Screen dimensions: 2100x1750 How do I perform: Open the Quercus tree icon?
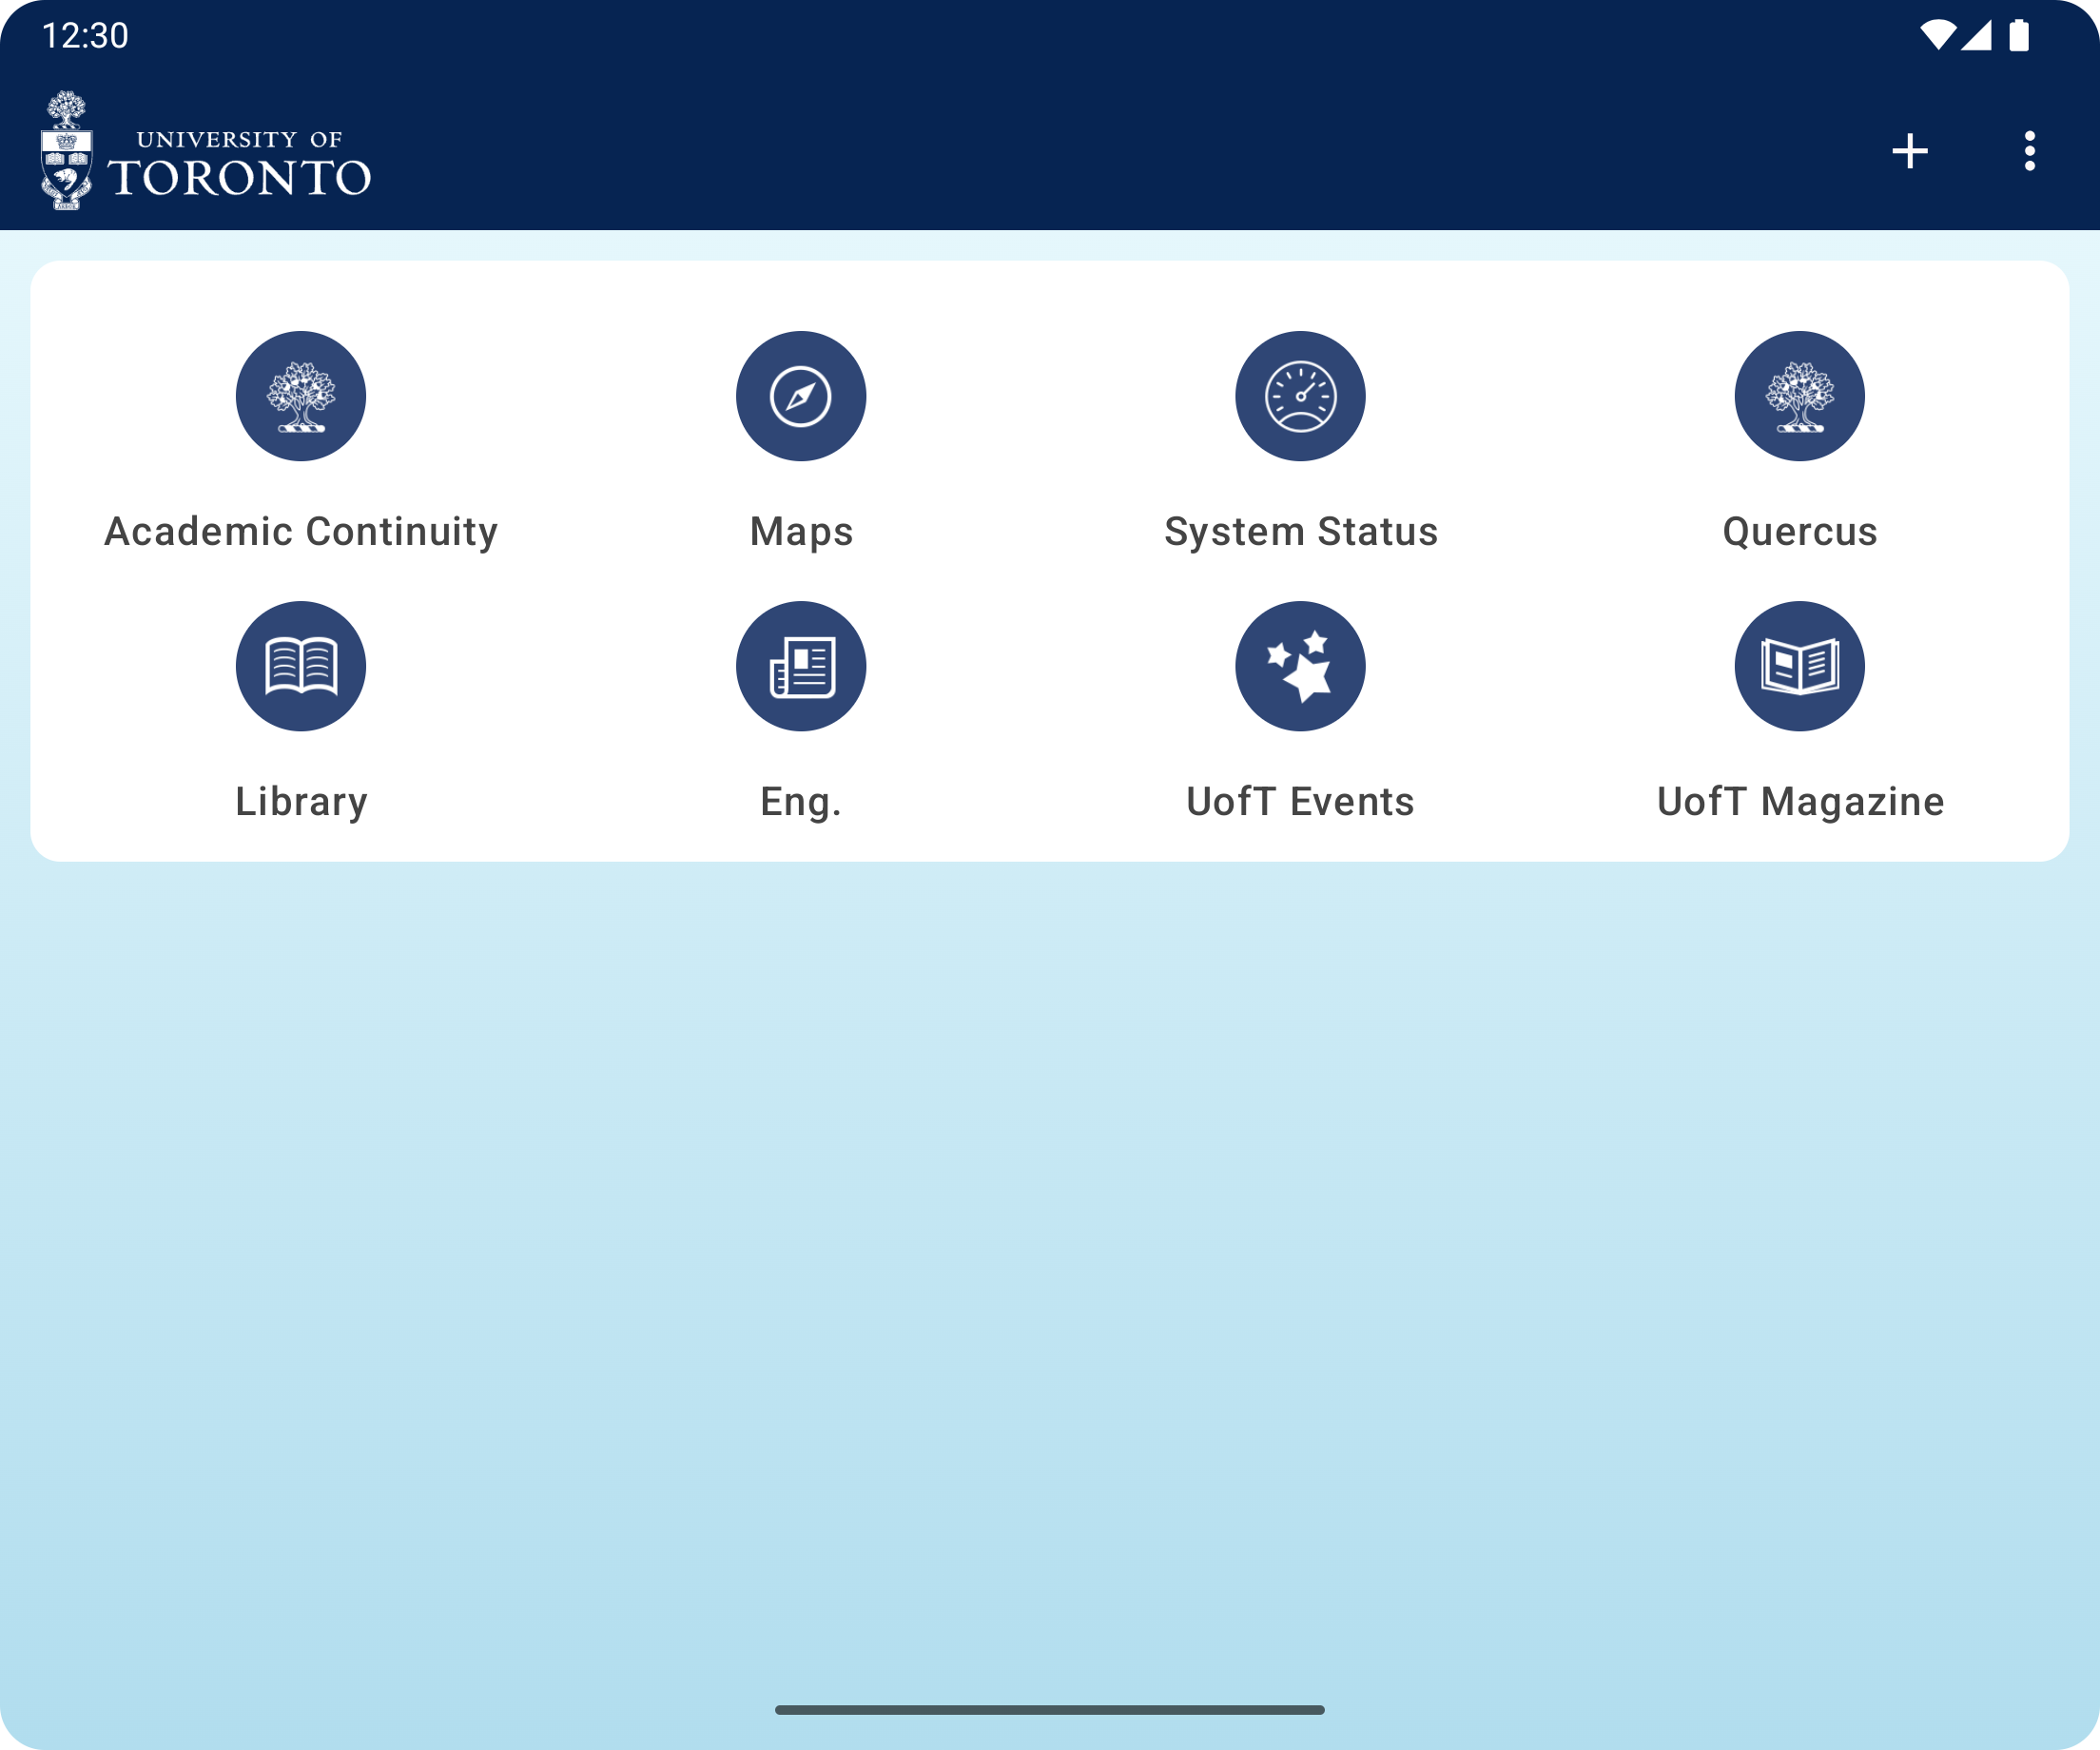tap(1800, 396)
